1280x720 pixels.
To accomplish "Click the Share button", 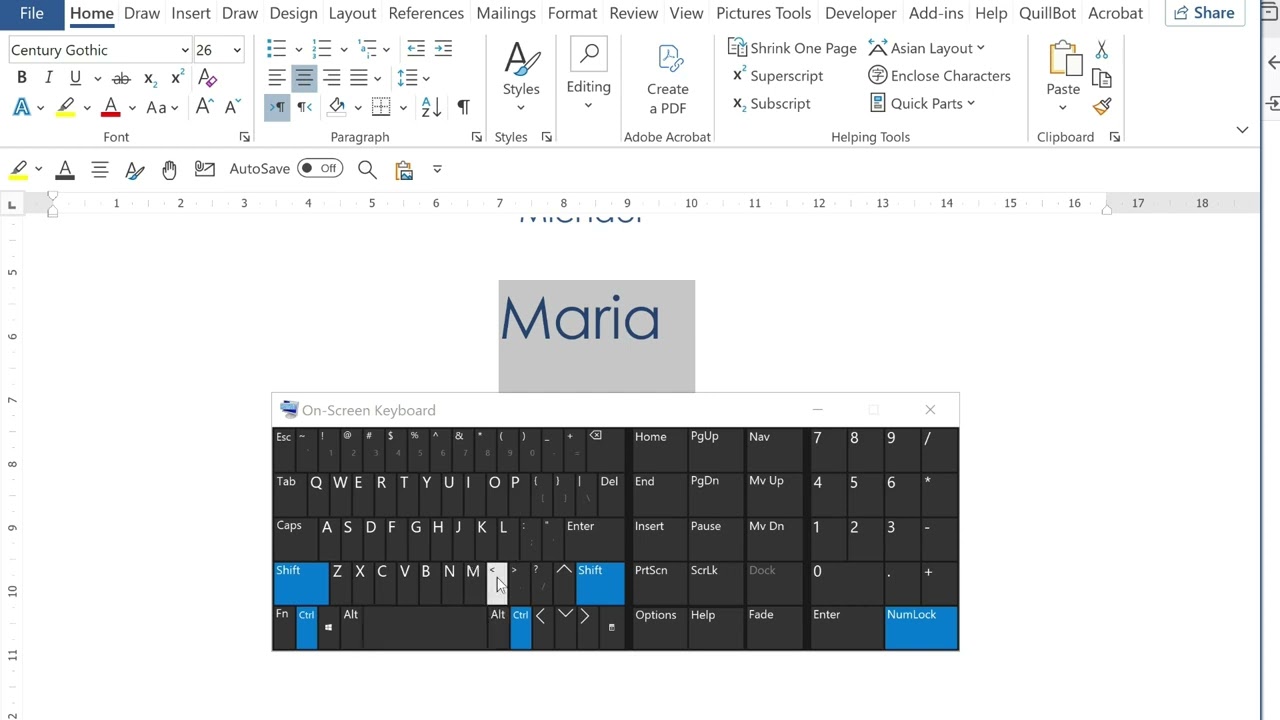I will [1204, 13].
